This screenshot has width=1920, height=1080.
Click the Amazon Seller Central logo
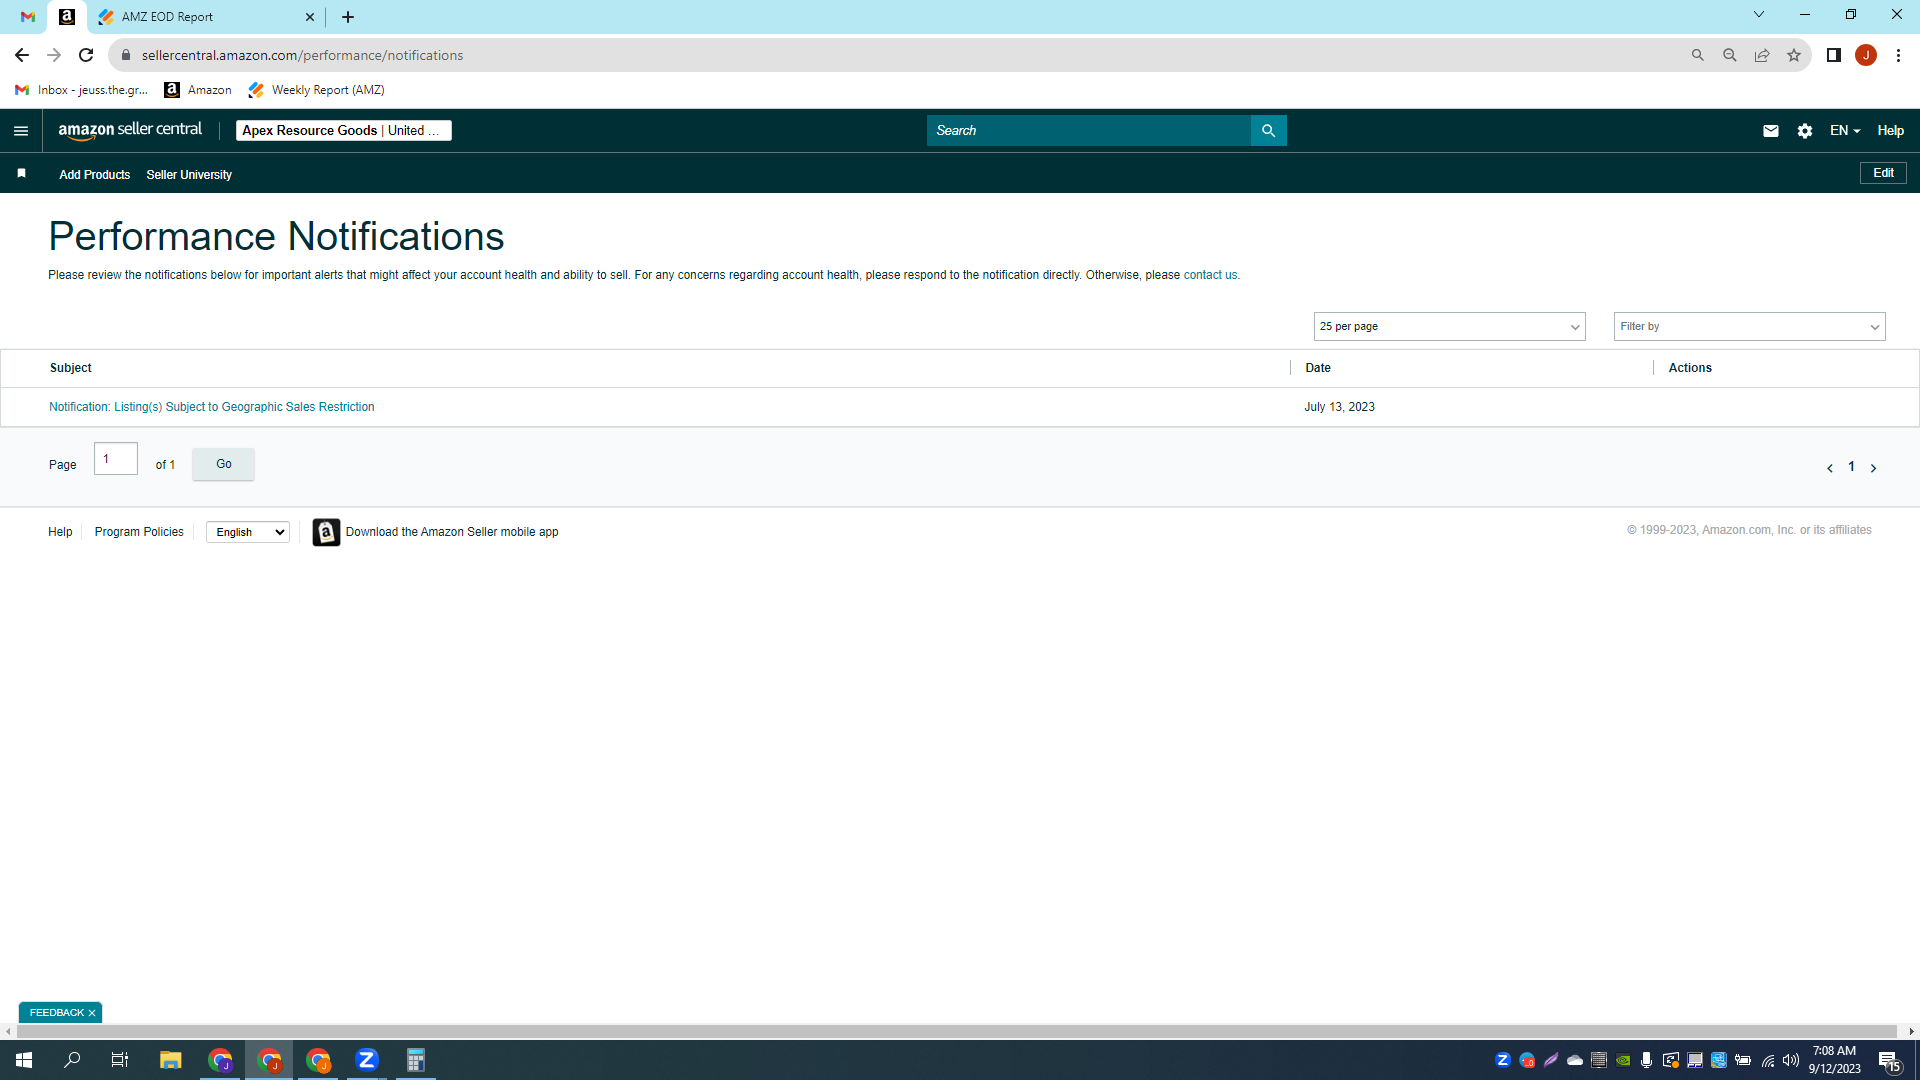130,131
